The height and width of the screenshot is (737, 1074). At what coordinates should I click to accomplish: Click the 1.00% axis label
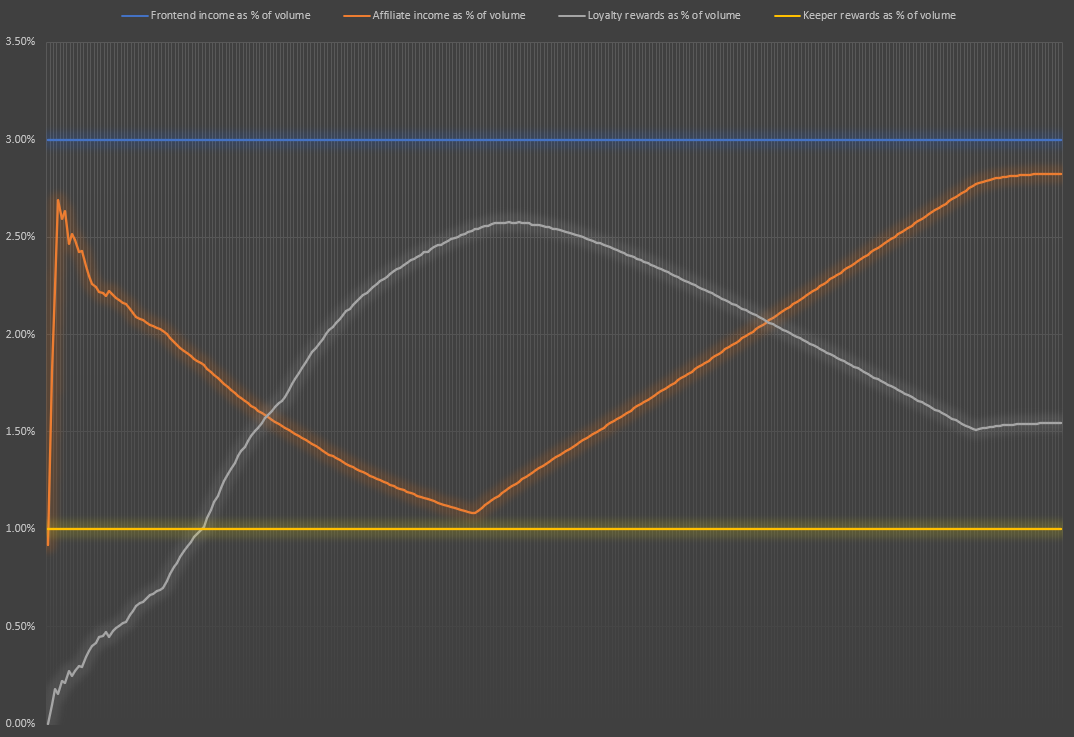coord(19,529)
